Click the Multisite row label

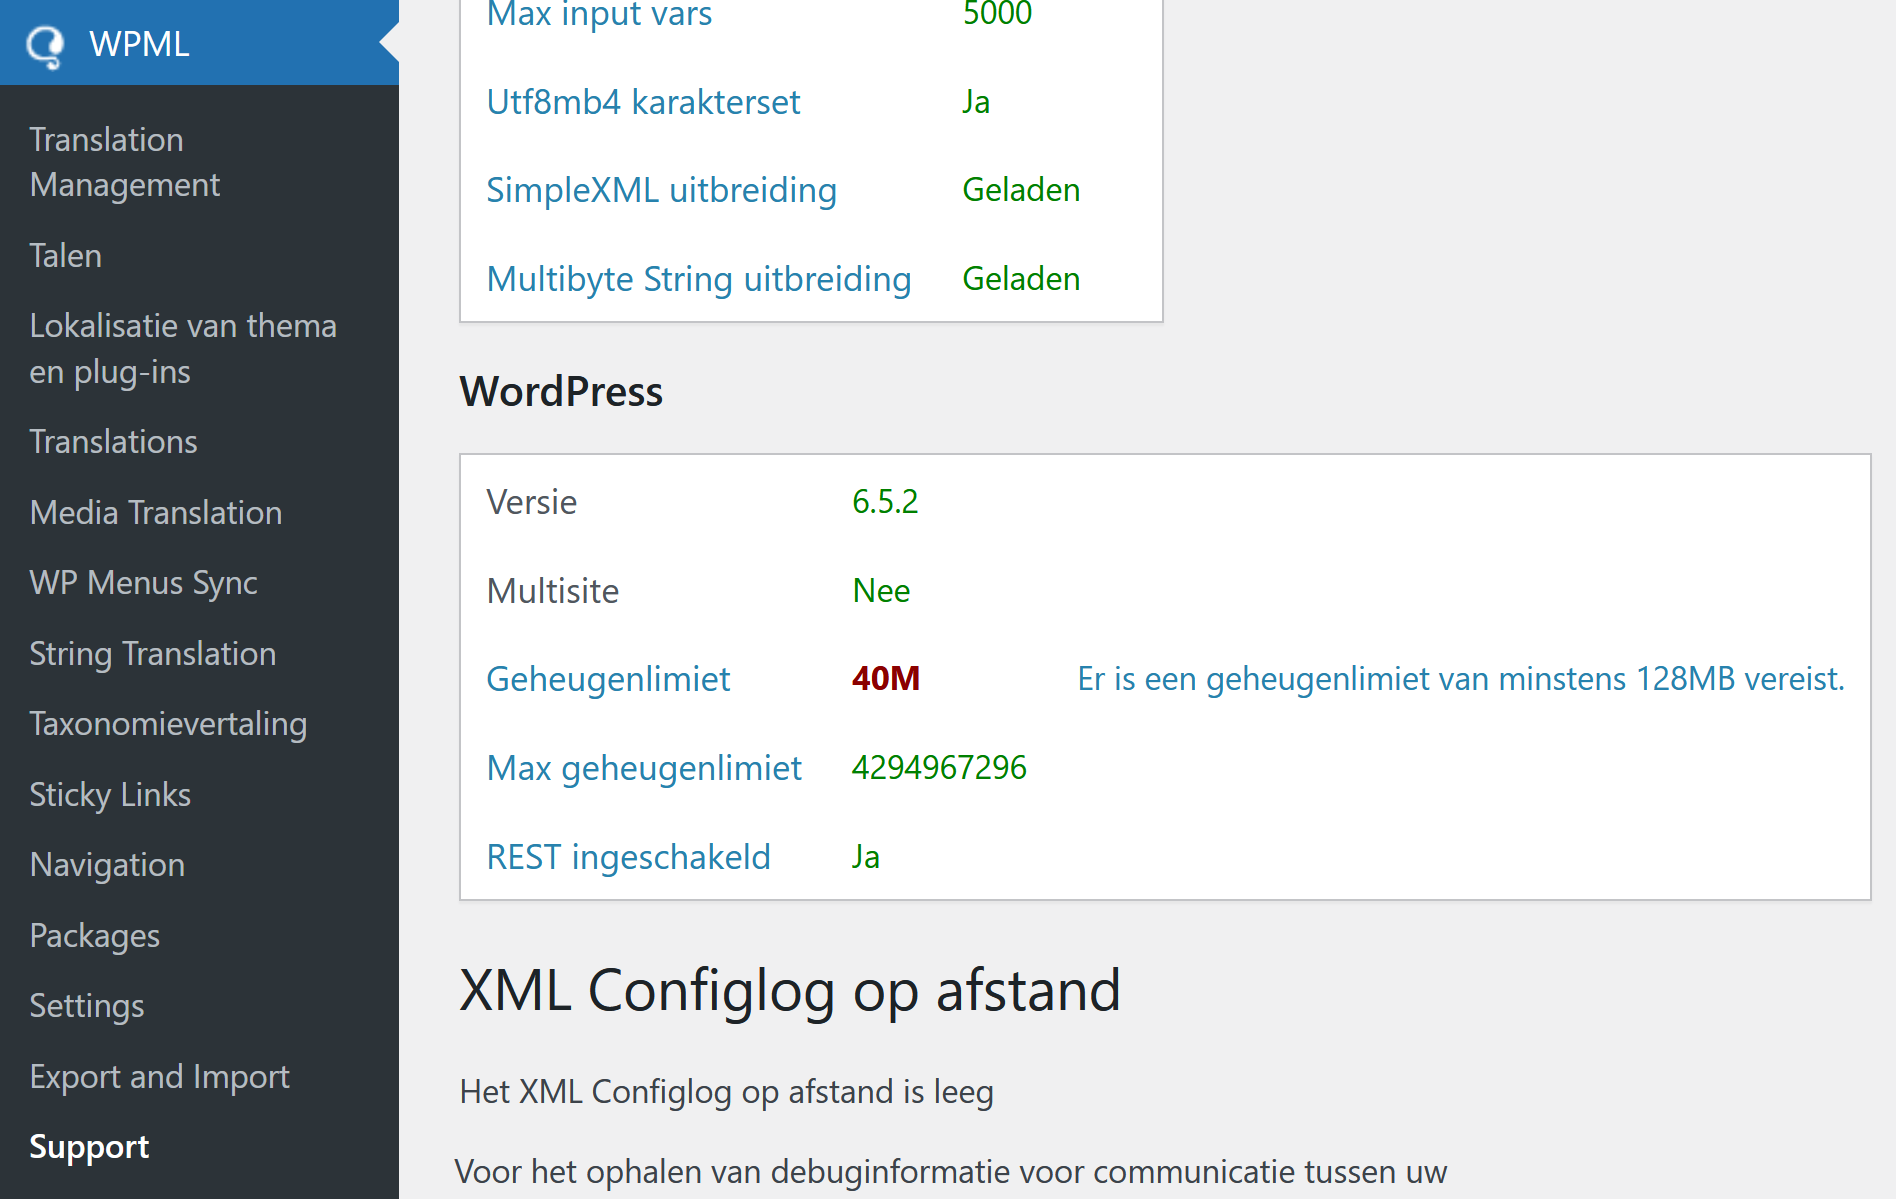[553, 591]
